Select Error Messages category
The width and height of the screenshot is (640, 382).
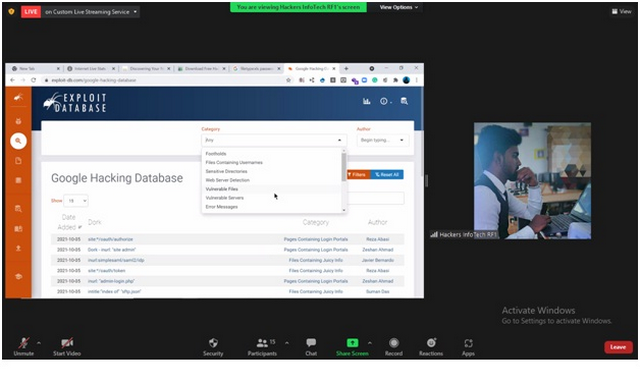click(272, 207)
